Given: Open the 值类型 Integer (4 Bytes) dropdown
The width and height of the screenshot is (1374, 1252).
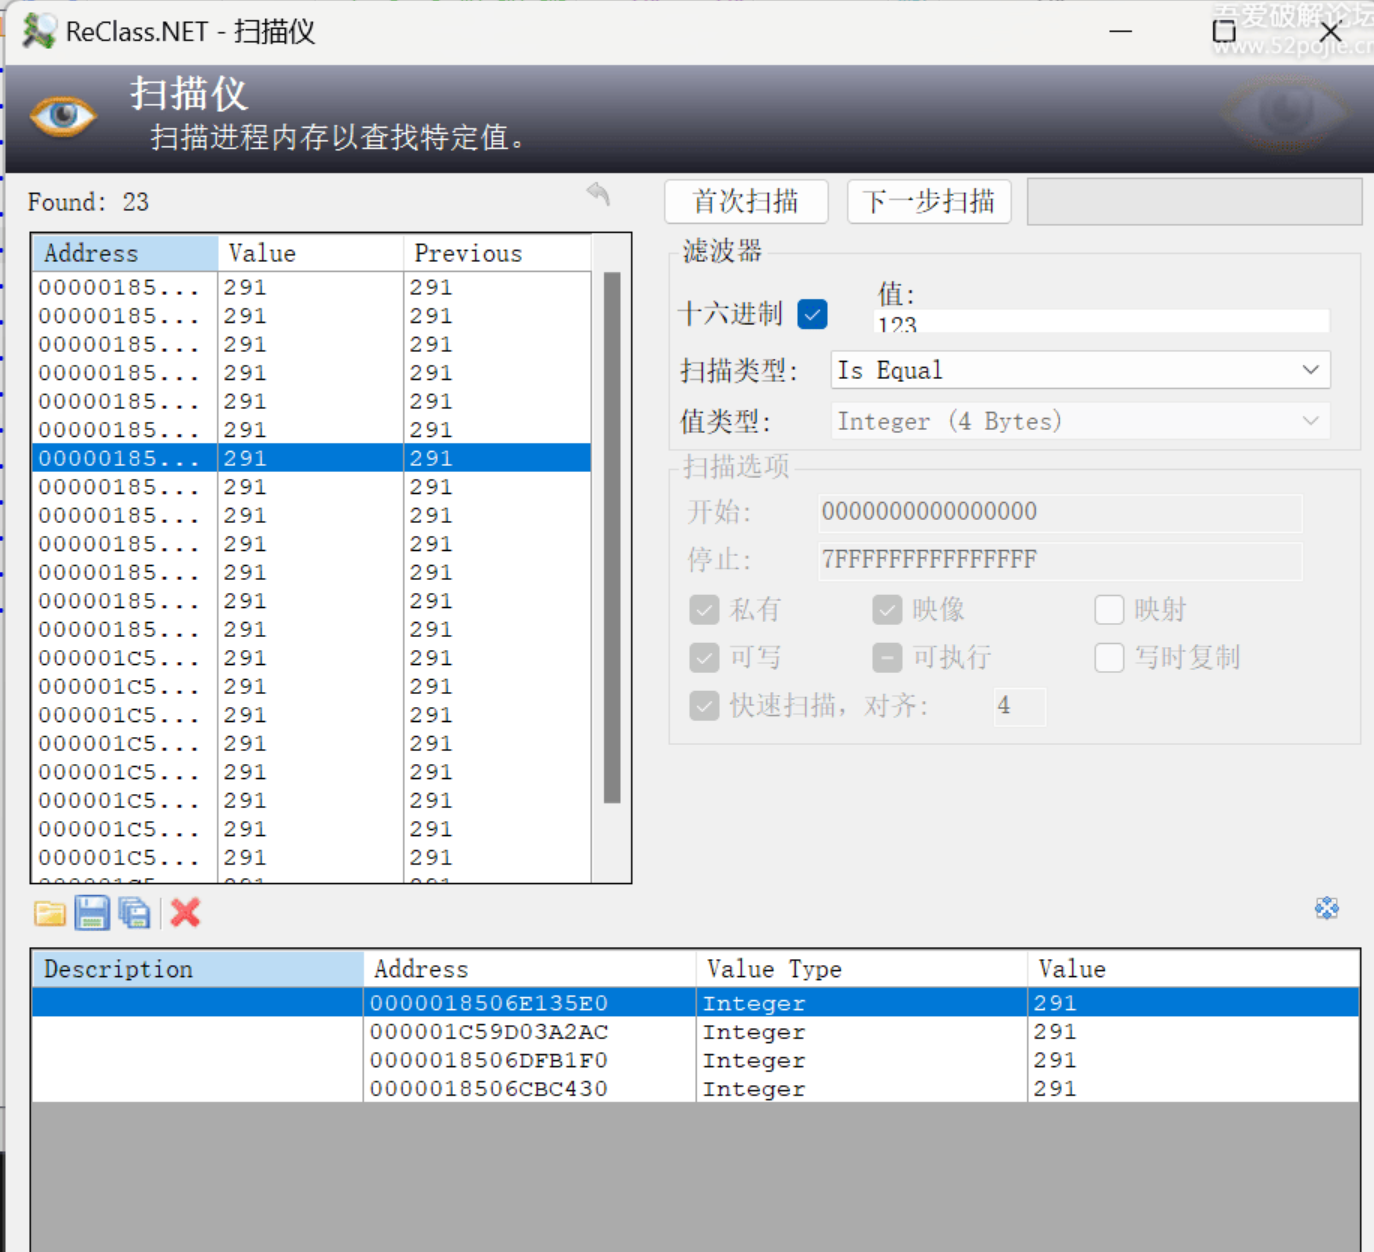Looking at the screenshot, I should point(1080,421).
